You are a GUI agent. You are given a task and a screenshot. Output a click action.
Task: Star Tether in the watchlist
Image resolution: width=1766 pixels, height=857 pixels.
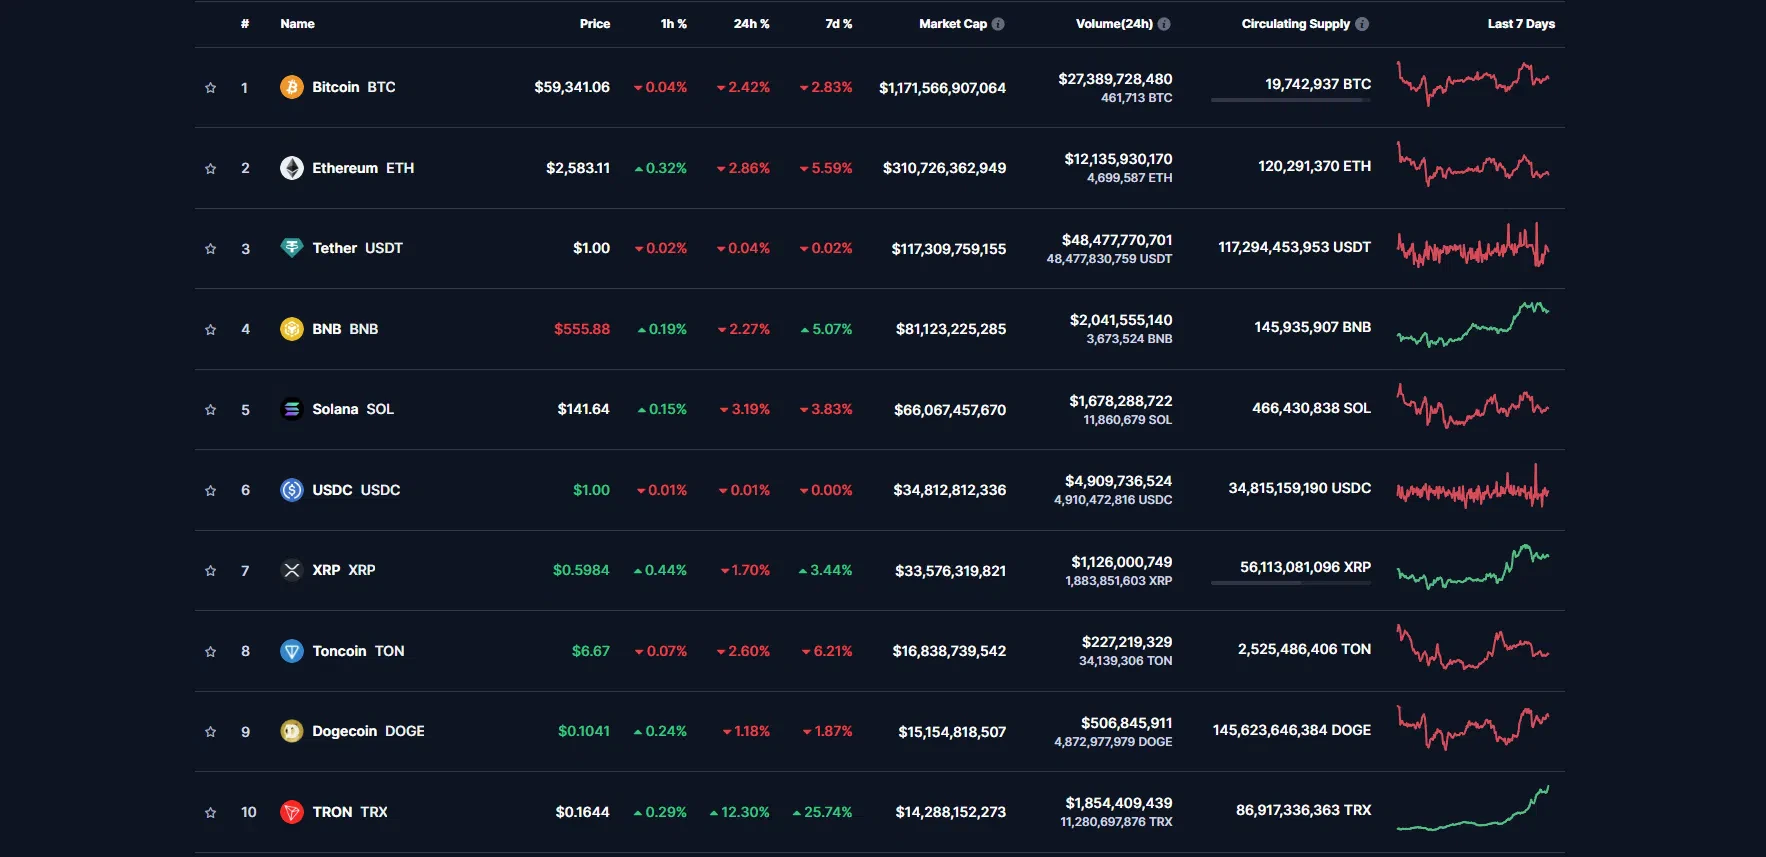point(210,249)
